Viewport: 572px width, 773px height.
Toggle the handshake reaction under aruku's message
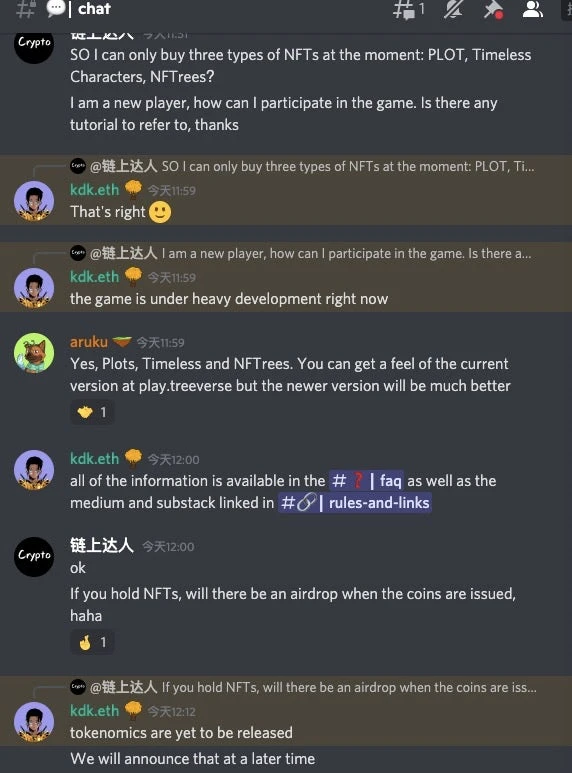pyautogui.click(x=92, y=412)
